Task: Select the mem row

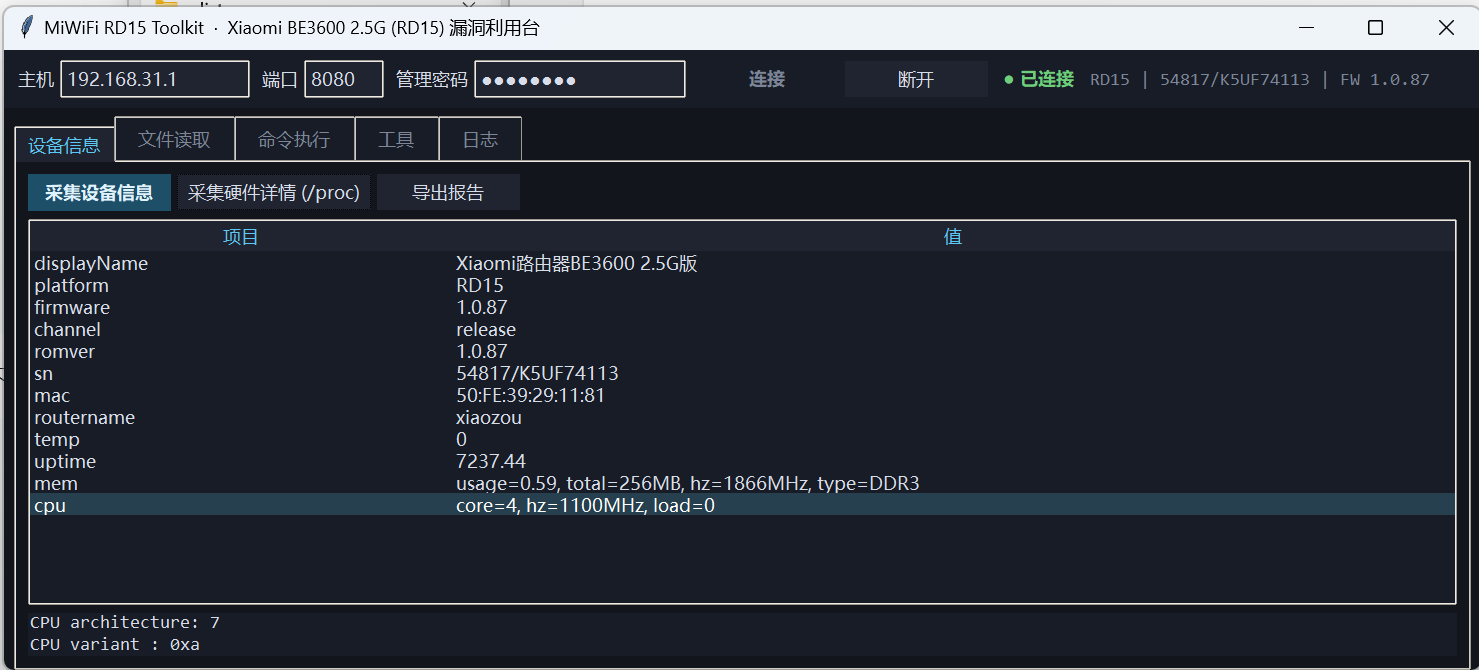Action: point(743,484)
